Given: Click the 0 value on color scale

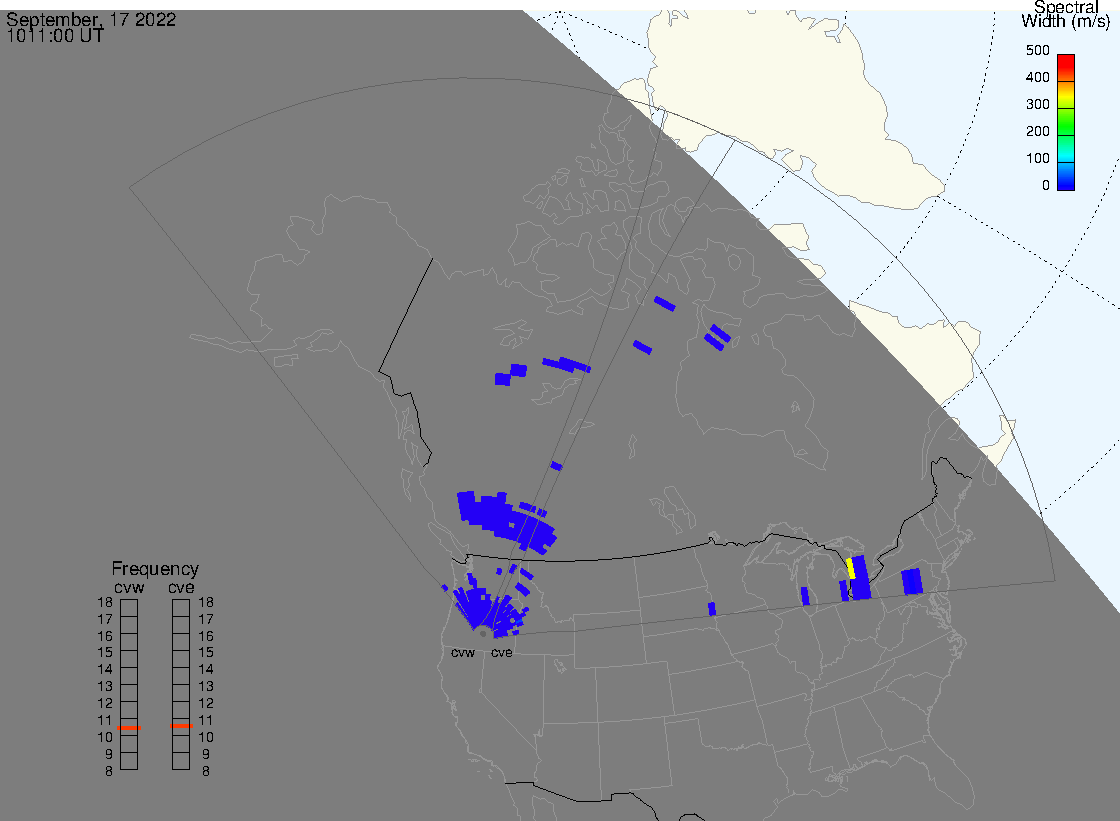Looking at the screenshot, I should (x=1046, y=186).
